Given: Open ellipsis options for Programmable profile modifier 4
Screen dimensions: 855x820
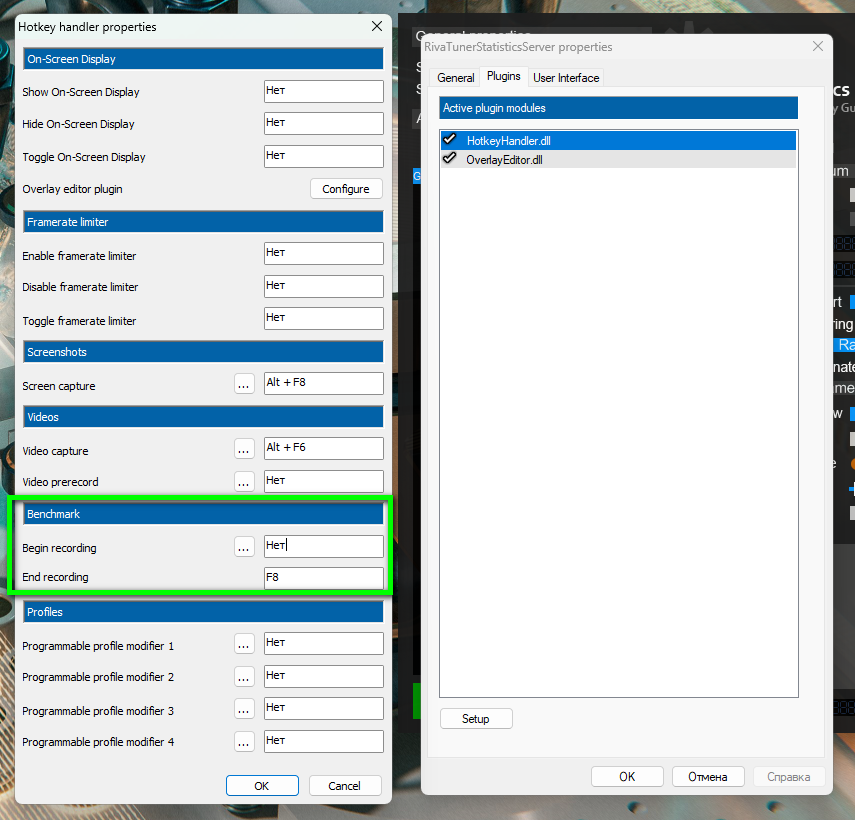Looking at the screenshot, I should pyautogui.click(x=244, y=741).
